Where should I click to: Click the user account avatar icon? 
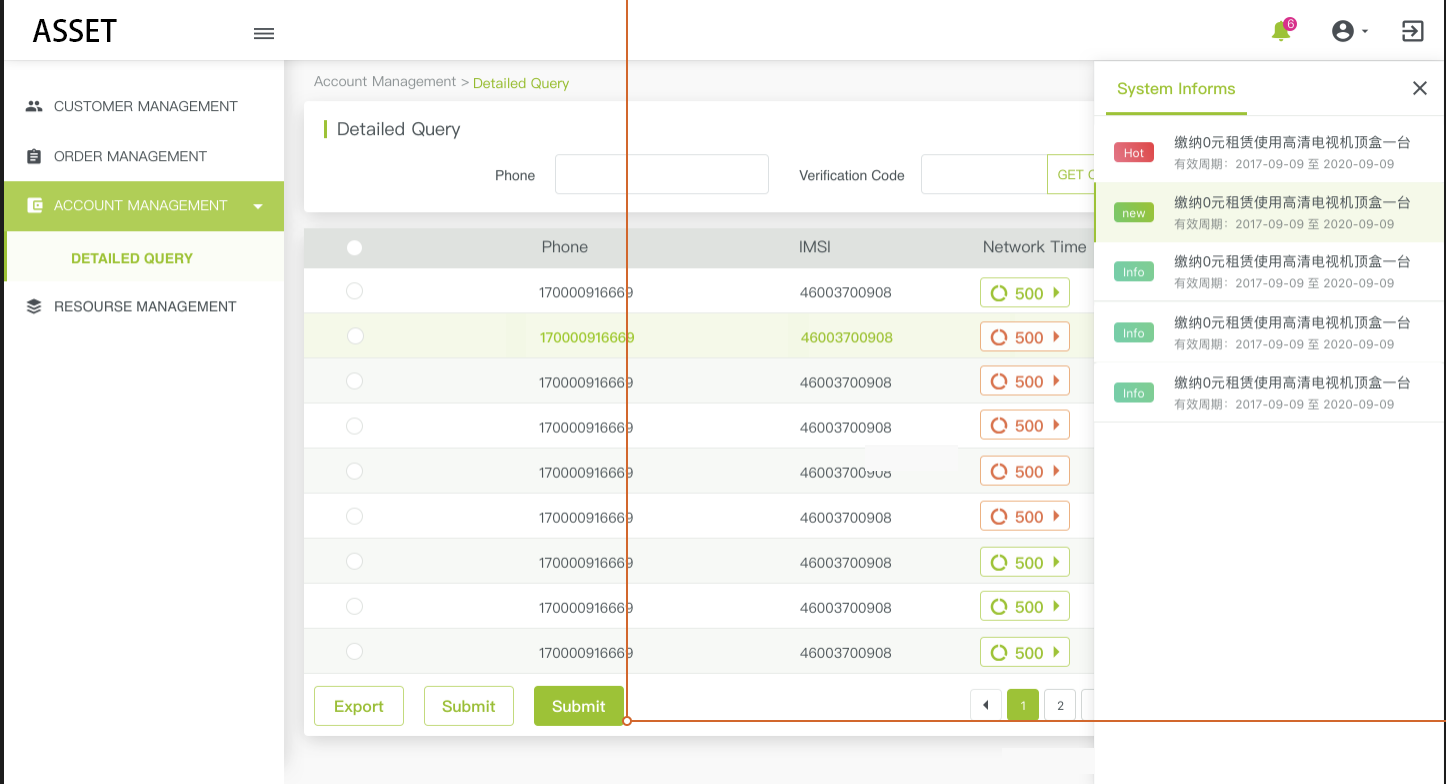[x=1342, y=31]
